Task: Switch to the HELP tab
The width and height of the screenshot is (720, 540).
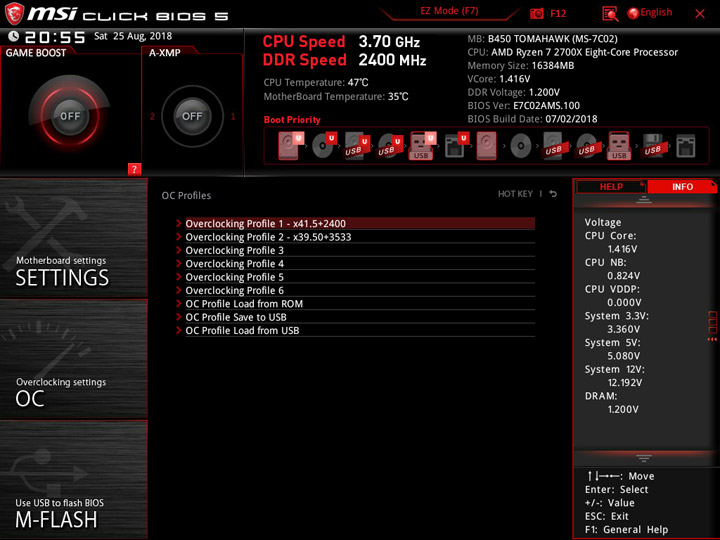Action: (611, 187)
